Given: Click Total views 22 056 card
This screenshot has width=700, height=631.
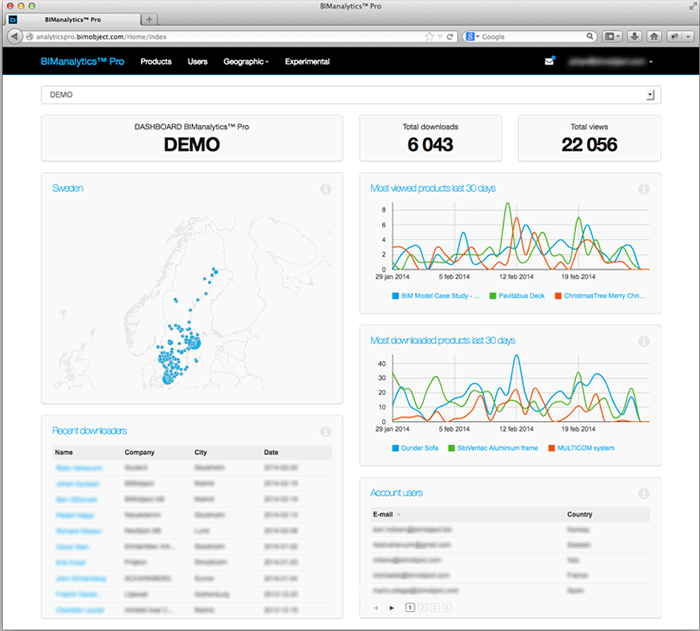Looking at the screenshot, I should (x=589, y=138).
